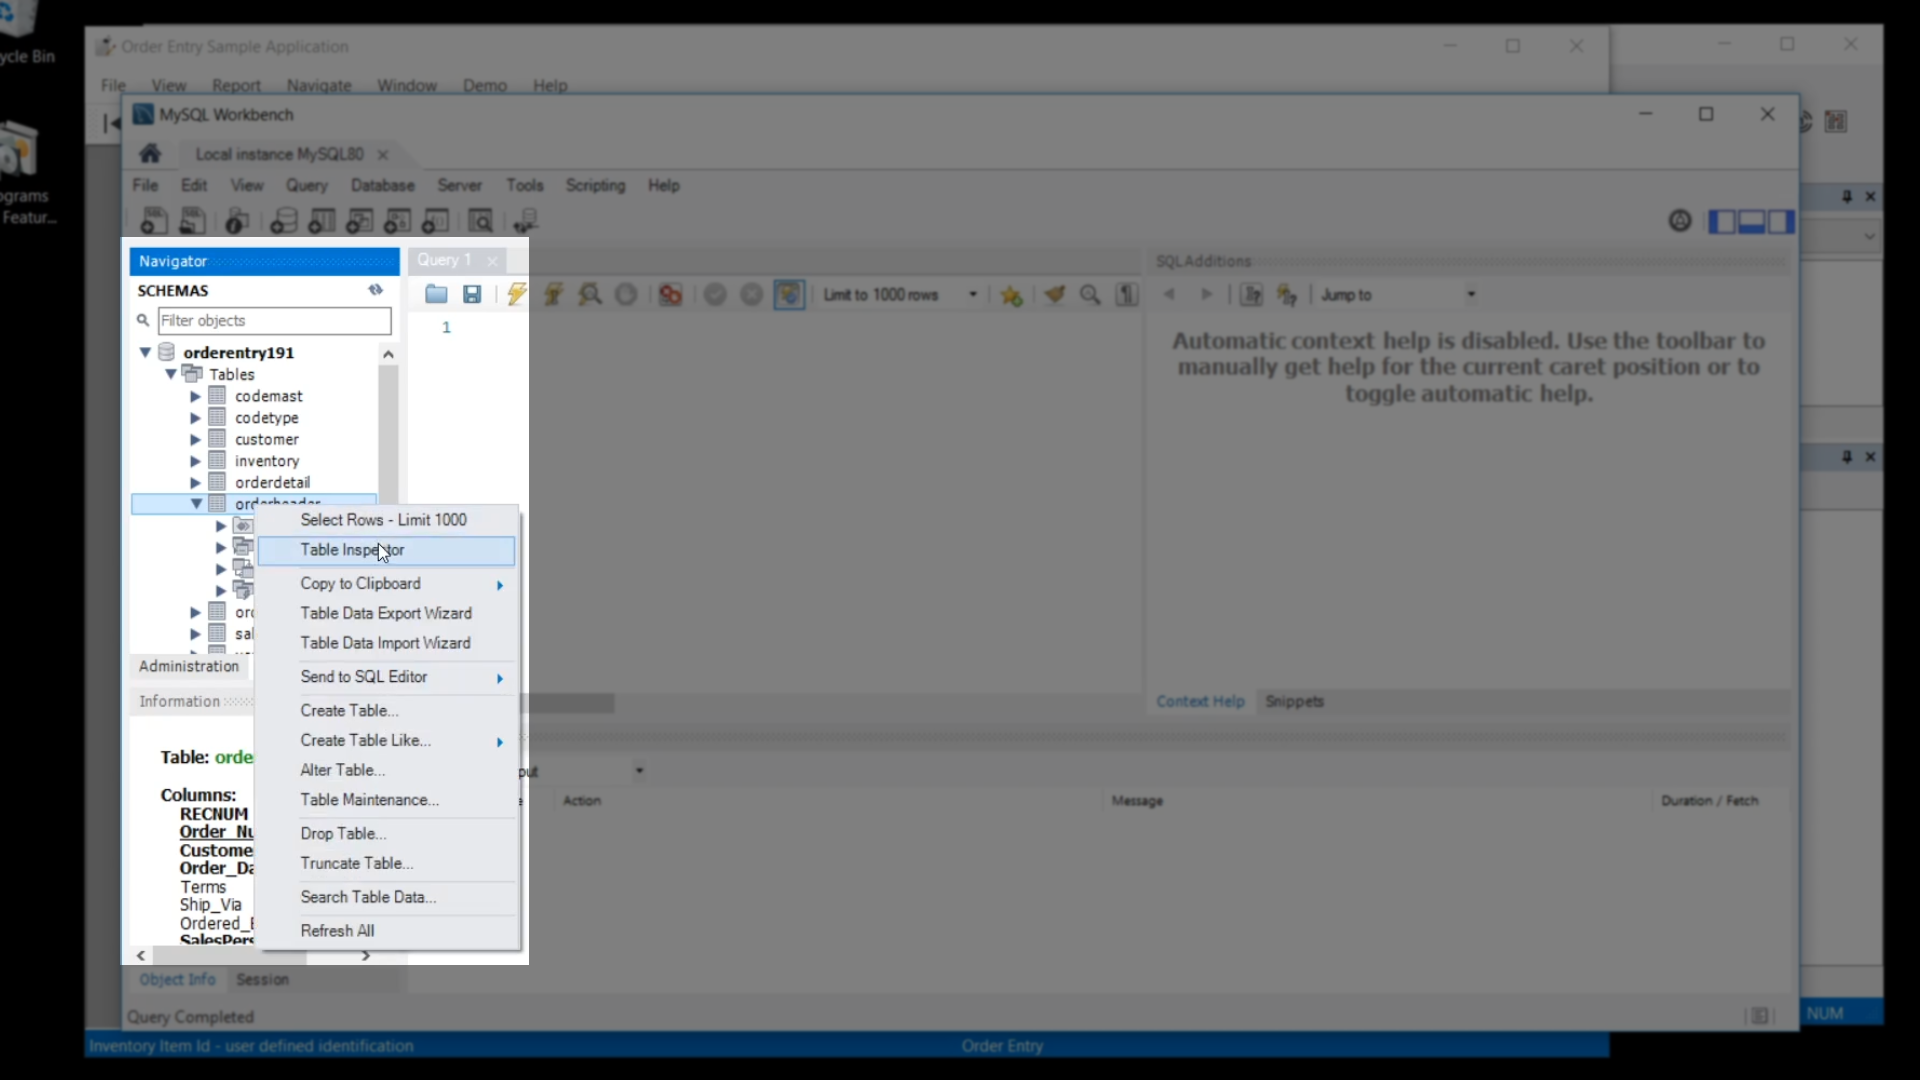Image resolution: width=1920 pixels, height=1080 pixels.
Task: Open the Administration tab
Action: click(189, 666)
